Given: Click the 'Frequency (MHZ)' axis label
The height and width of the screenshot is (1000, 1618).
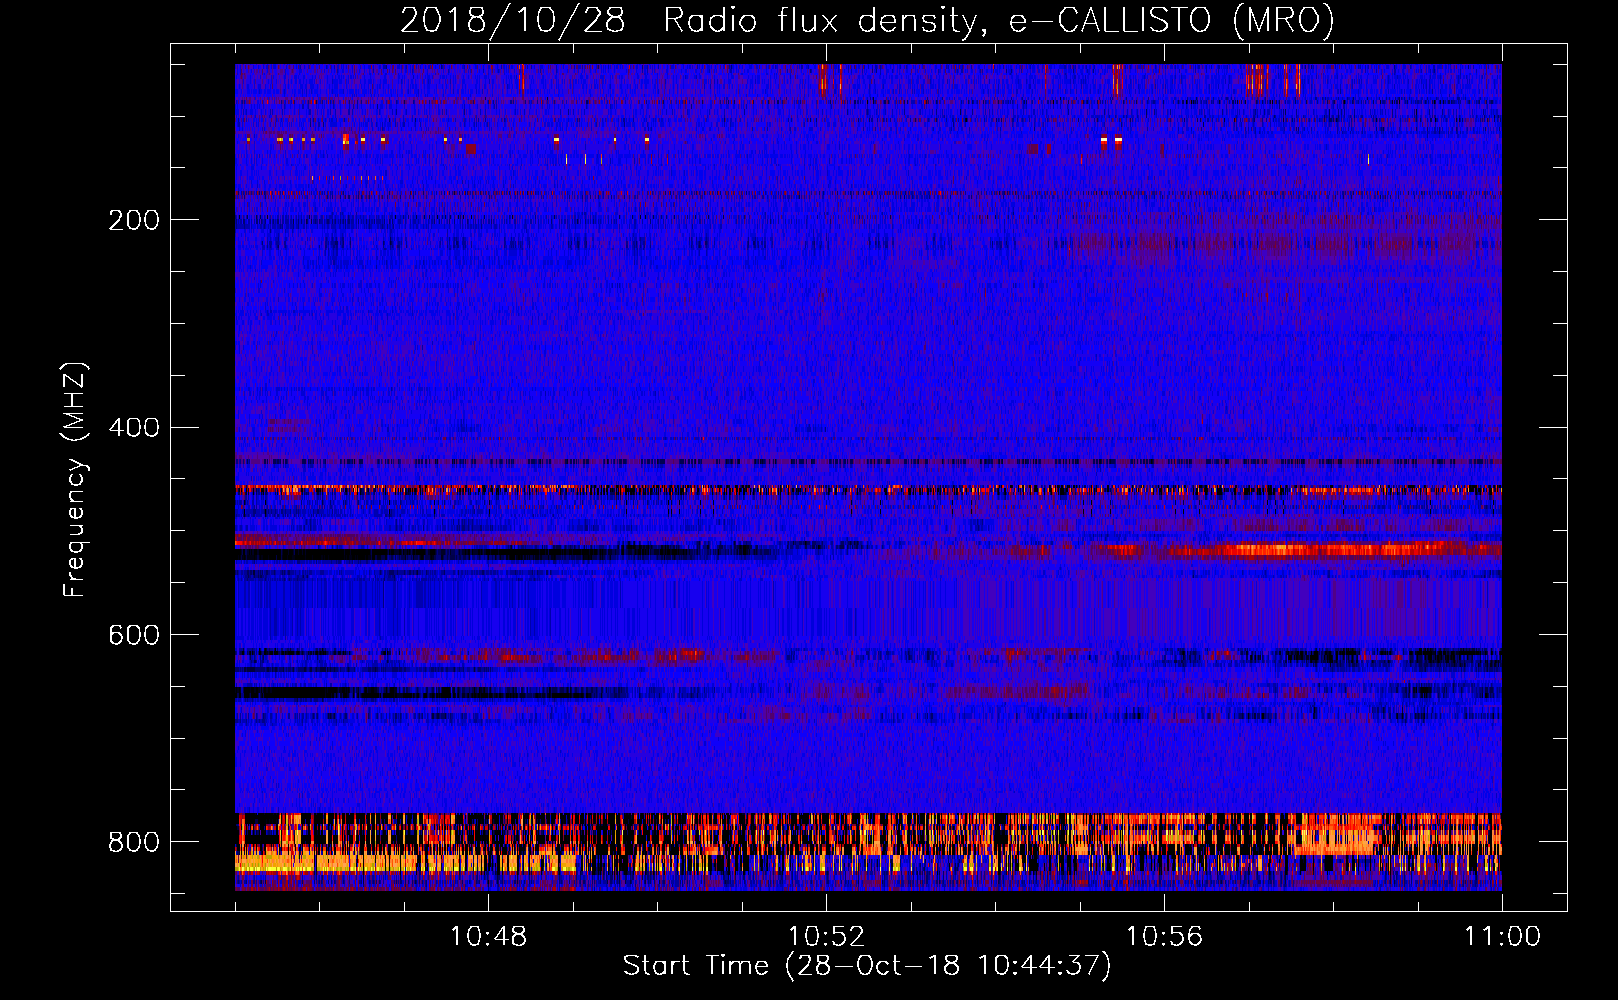Looking at the screenshot, I should point(75,479).
